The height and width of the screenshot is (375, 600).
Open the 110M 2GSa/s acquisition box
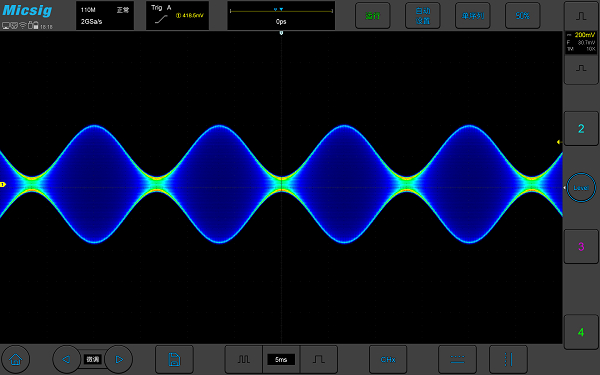[105, 16]
